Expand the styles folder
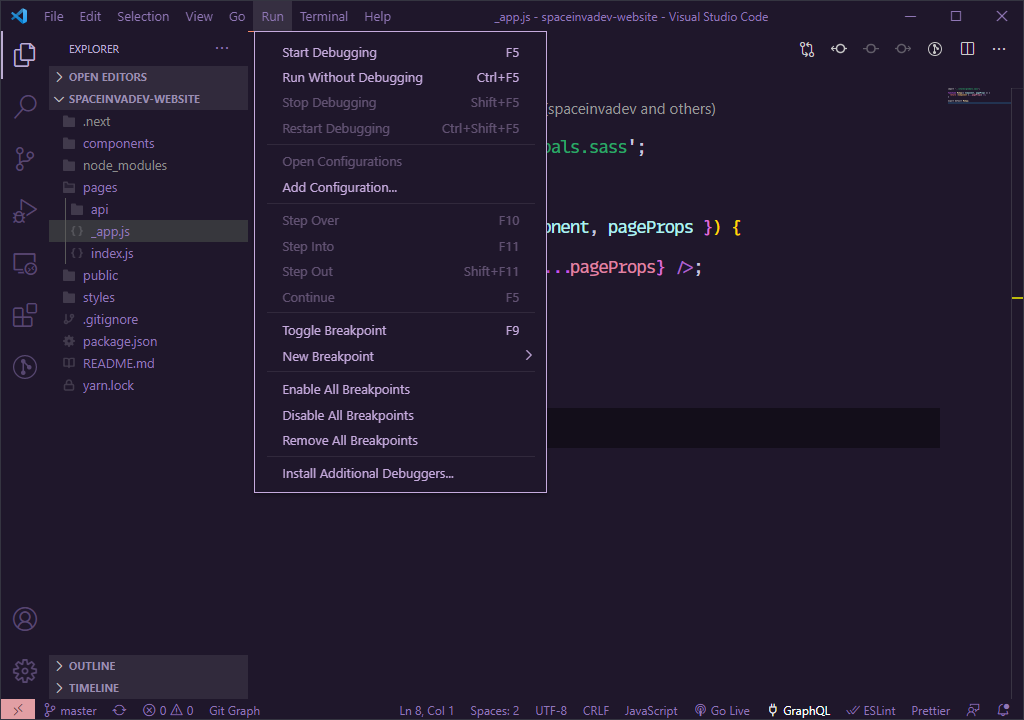This screenshot has width=1024, height=720. pos(148,297)
